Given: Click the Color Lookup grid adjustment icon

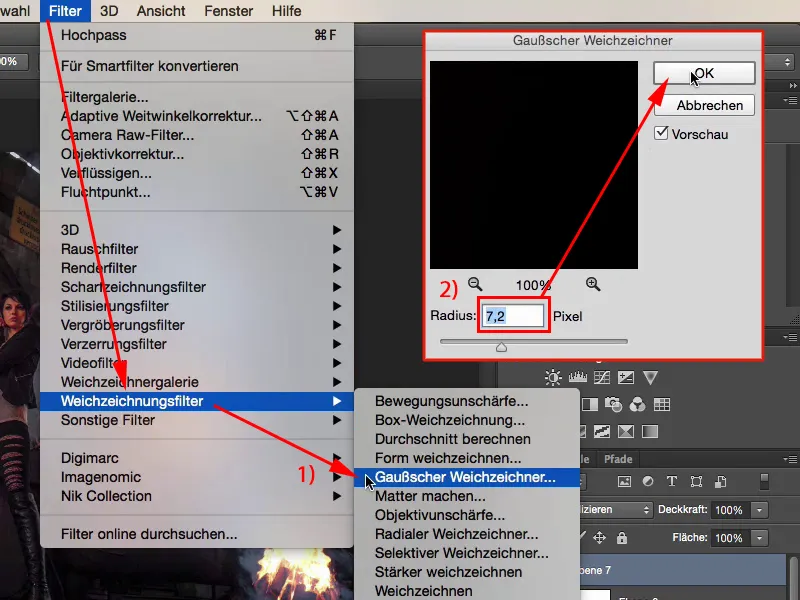Looking at the screenshot, I should [x=662, y=405].
